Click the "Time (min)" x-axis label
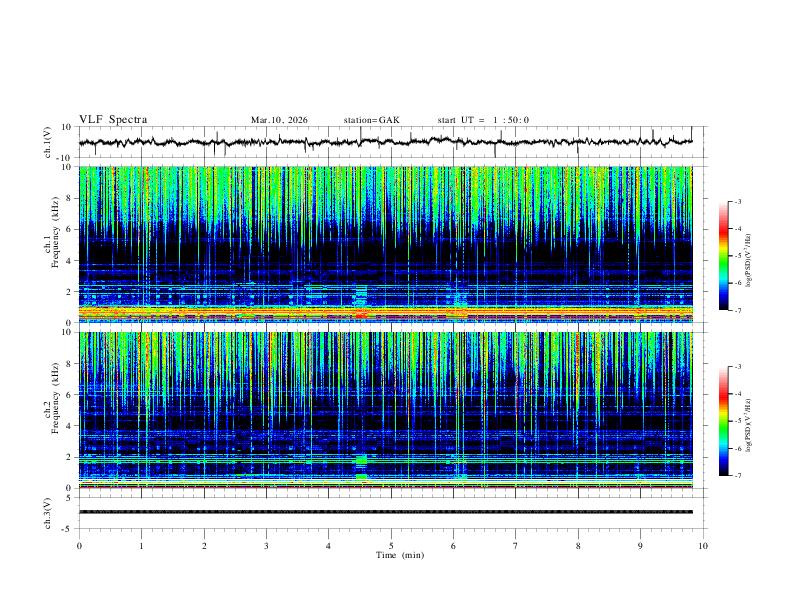792x612 pixels. [400, 555]
